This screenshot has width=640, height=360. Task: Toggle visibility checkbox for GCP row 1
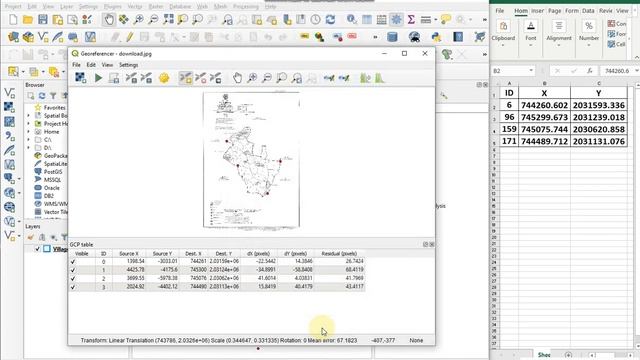tap(73, 270)
